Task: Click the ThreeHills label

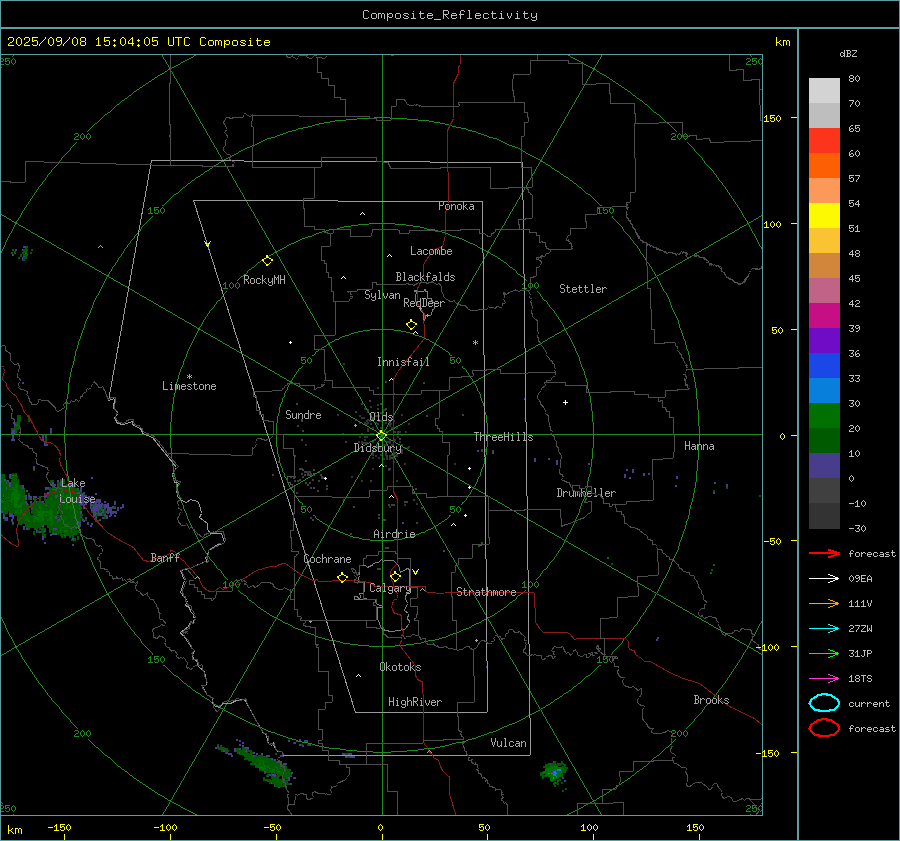Action: pos(503,437)
